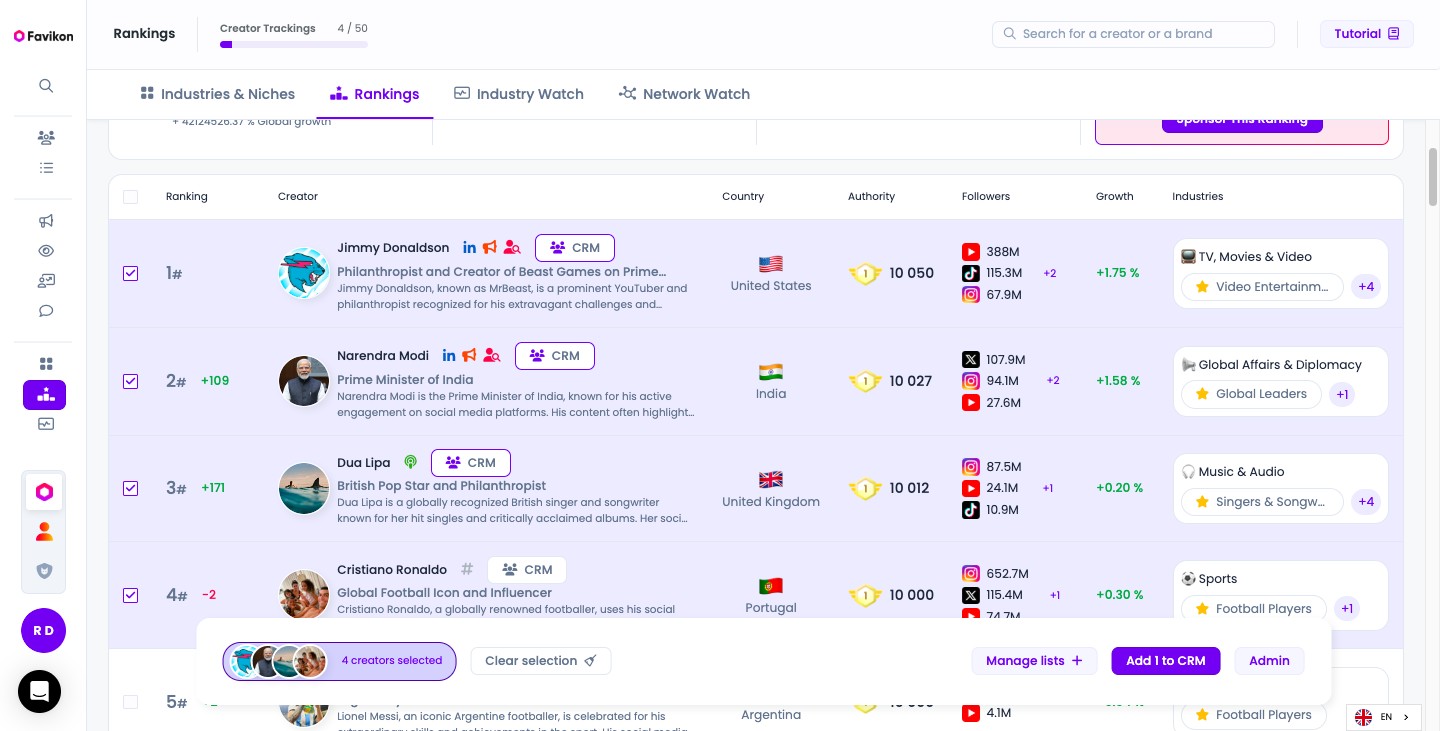
Task: Expand +1 industries for Narendra Modi
Action: (1342, 394)
